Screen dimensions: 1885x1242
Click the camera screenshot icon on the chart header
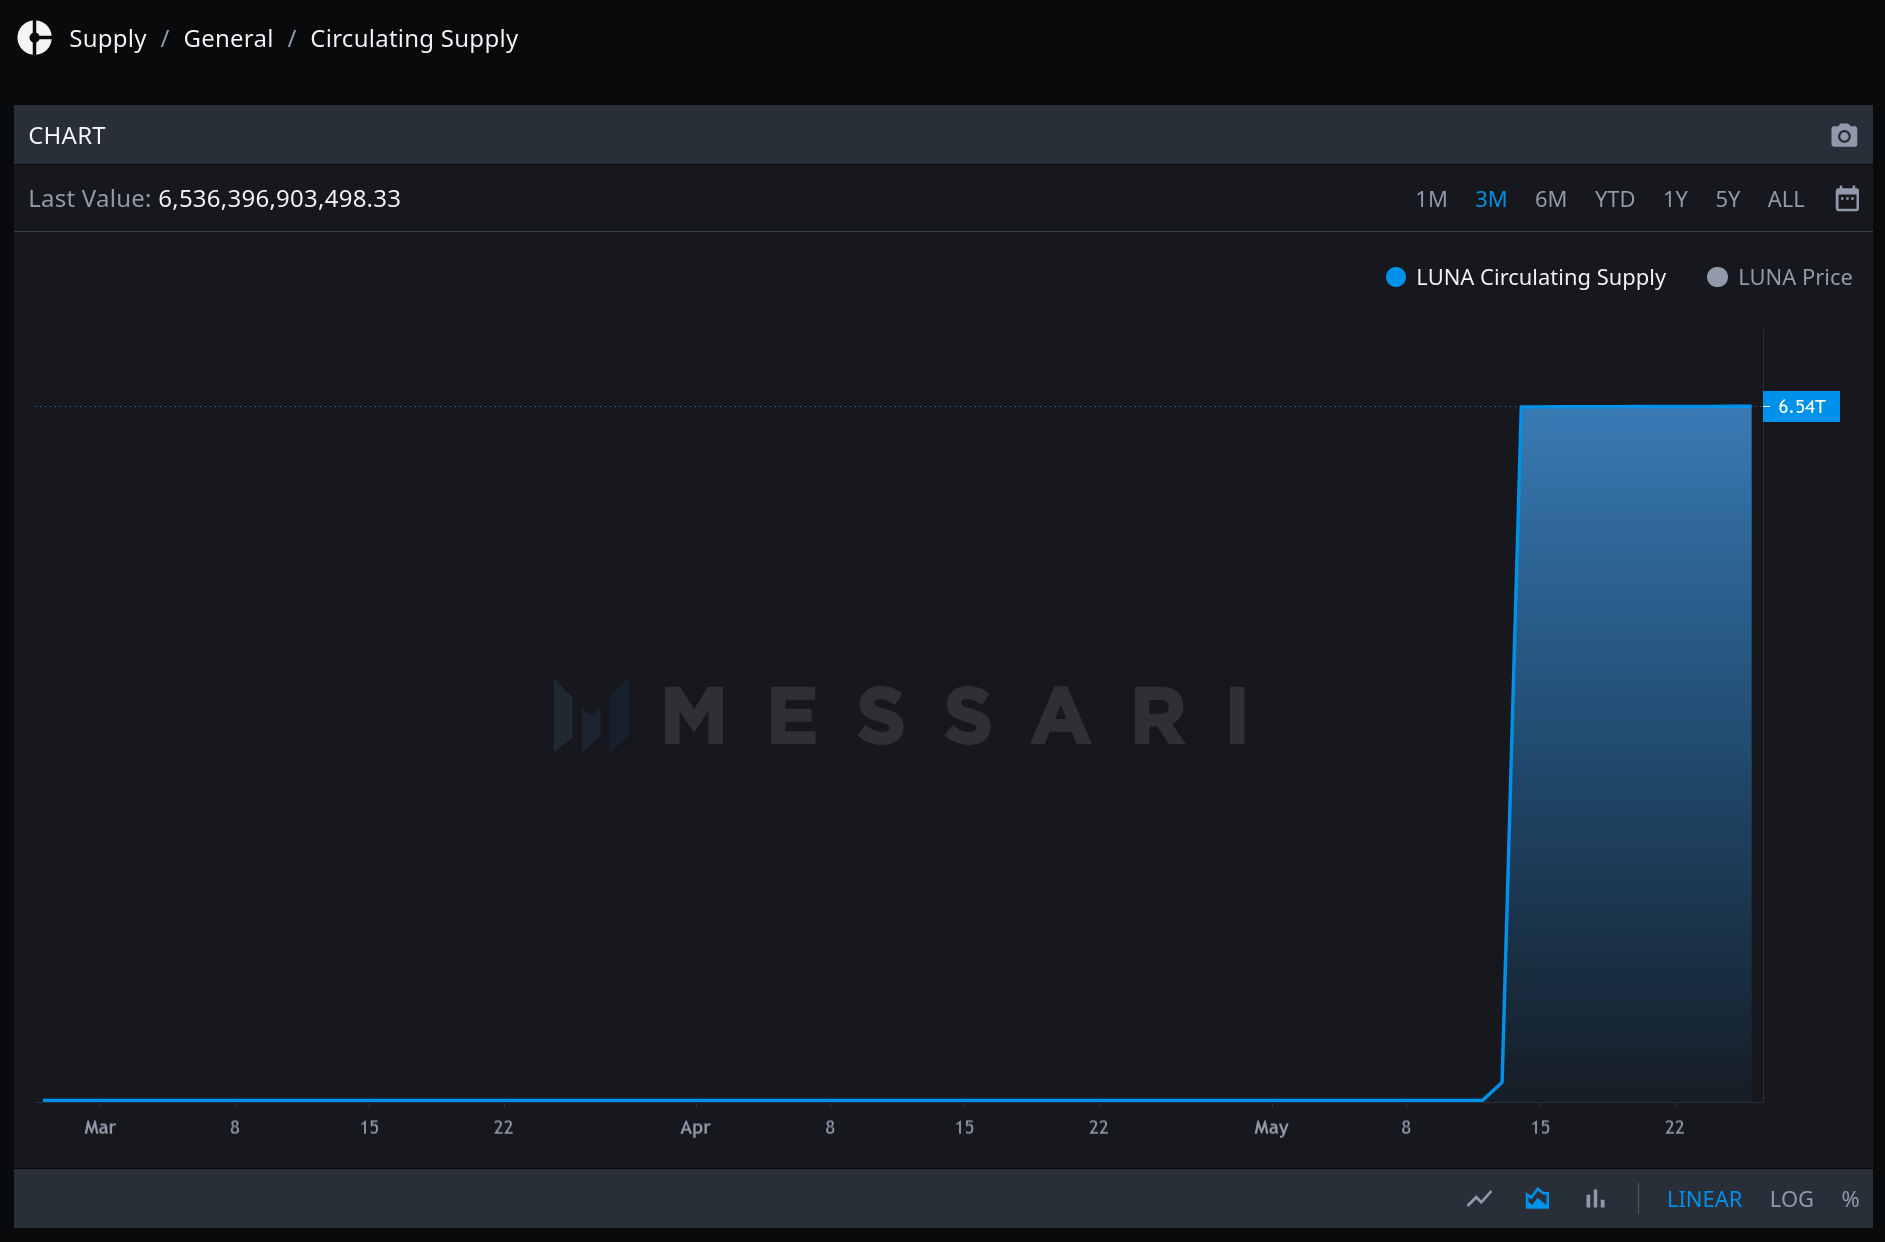pyautogui.click(x=1844, y=135)
